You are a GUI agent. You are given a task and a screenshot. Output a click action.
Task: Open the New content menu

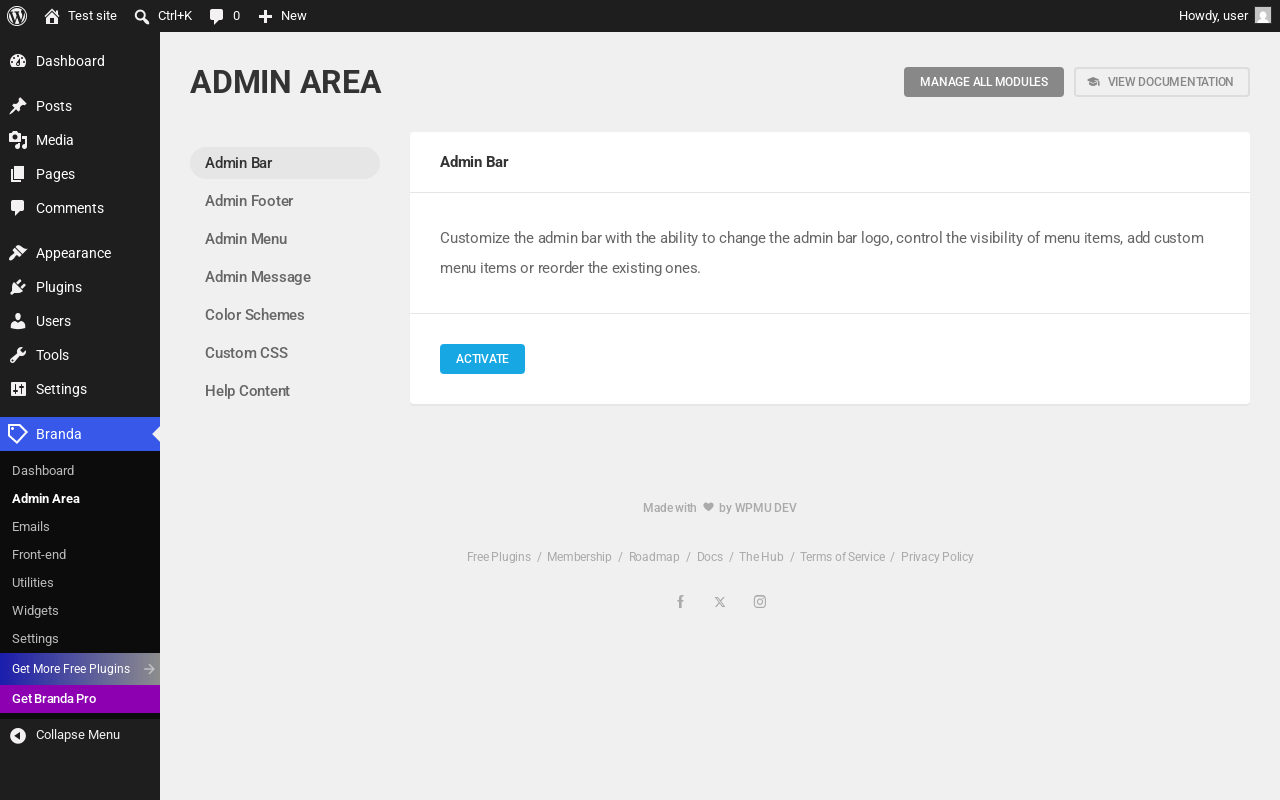point(282,16)
